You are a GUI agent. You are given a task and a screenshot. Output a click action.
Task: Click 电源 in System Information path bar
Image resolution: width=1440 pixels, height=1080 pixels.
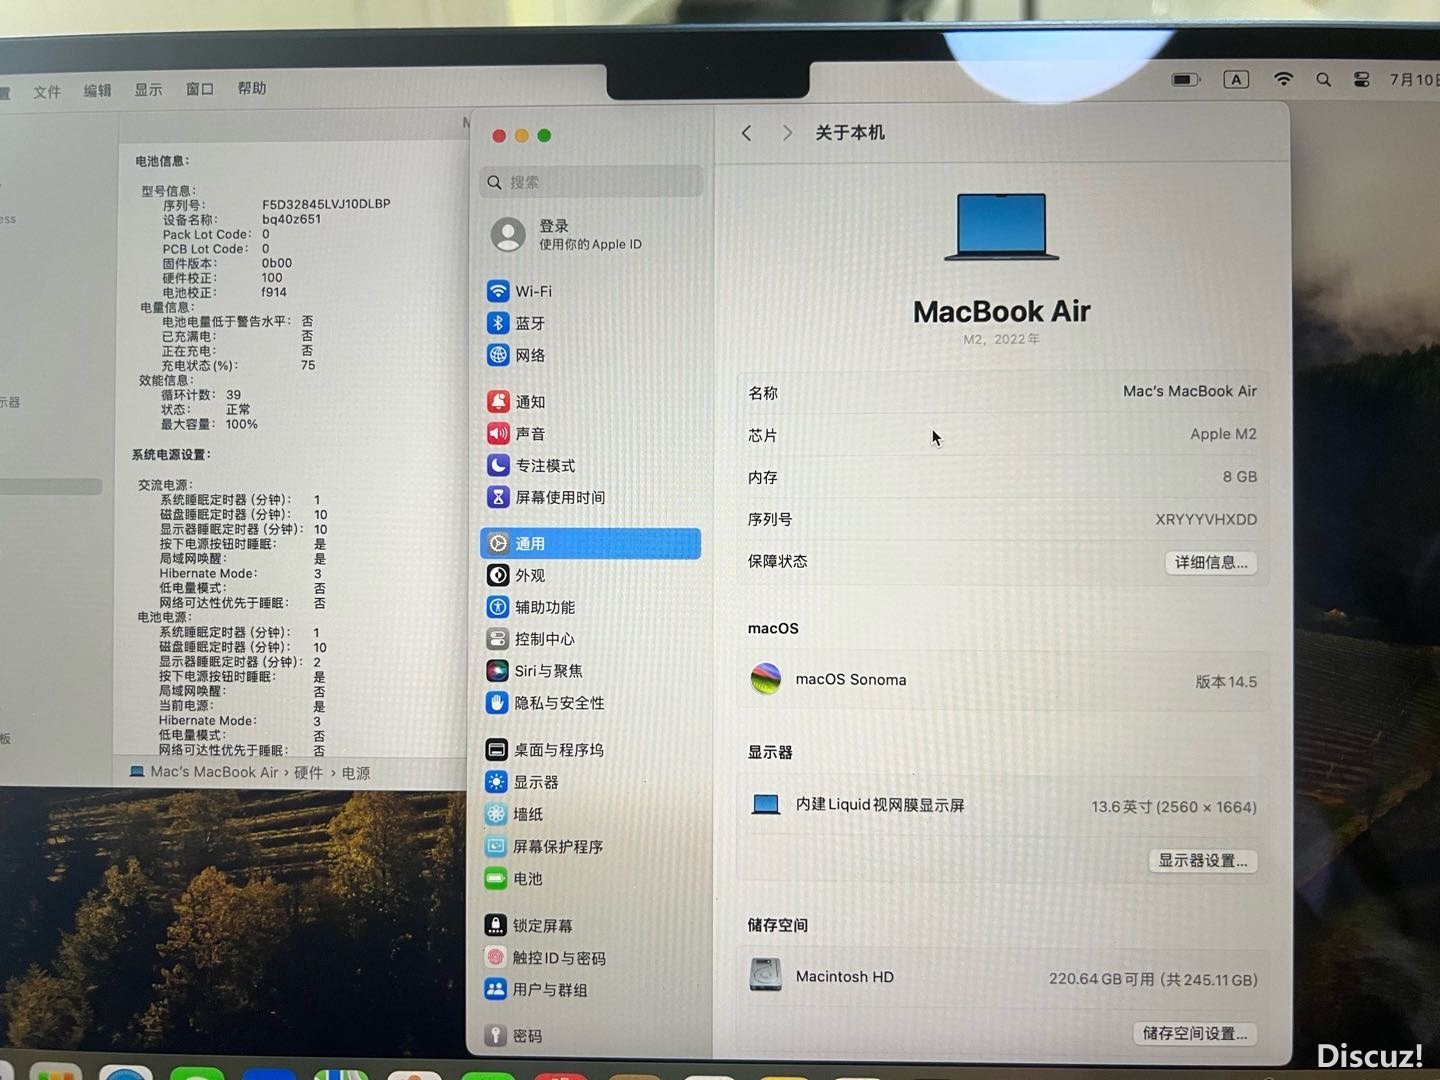click(x=356, y=773)
